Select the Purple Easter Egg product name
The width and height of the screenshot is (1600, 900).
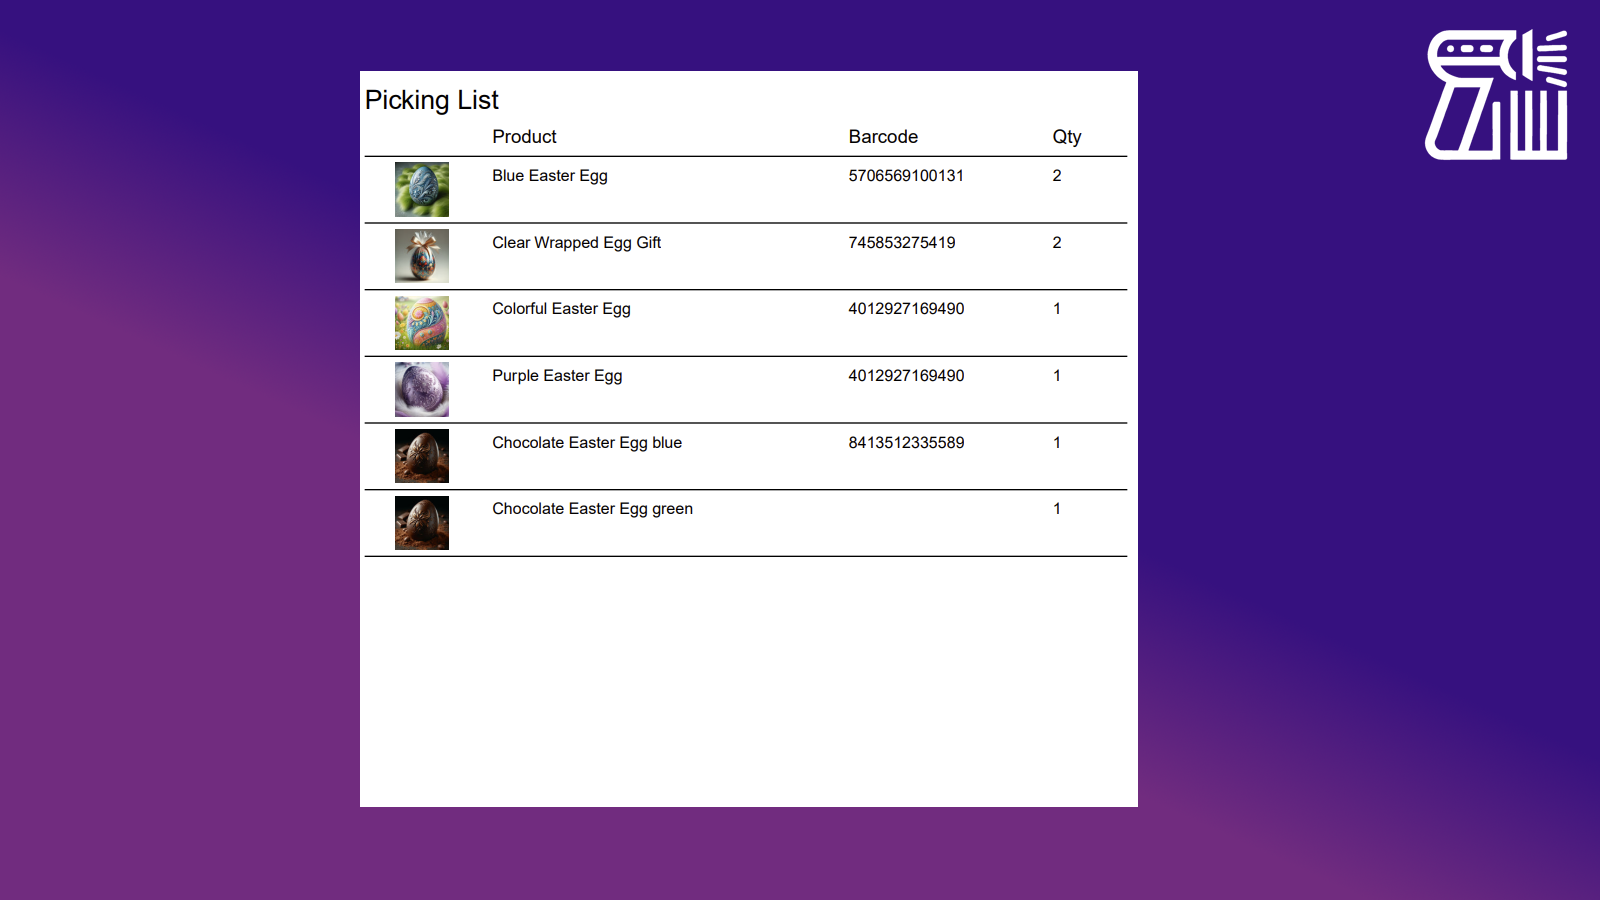(557, 376)
